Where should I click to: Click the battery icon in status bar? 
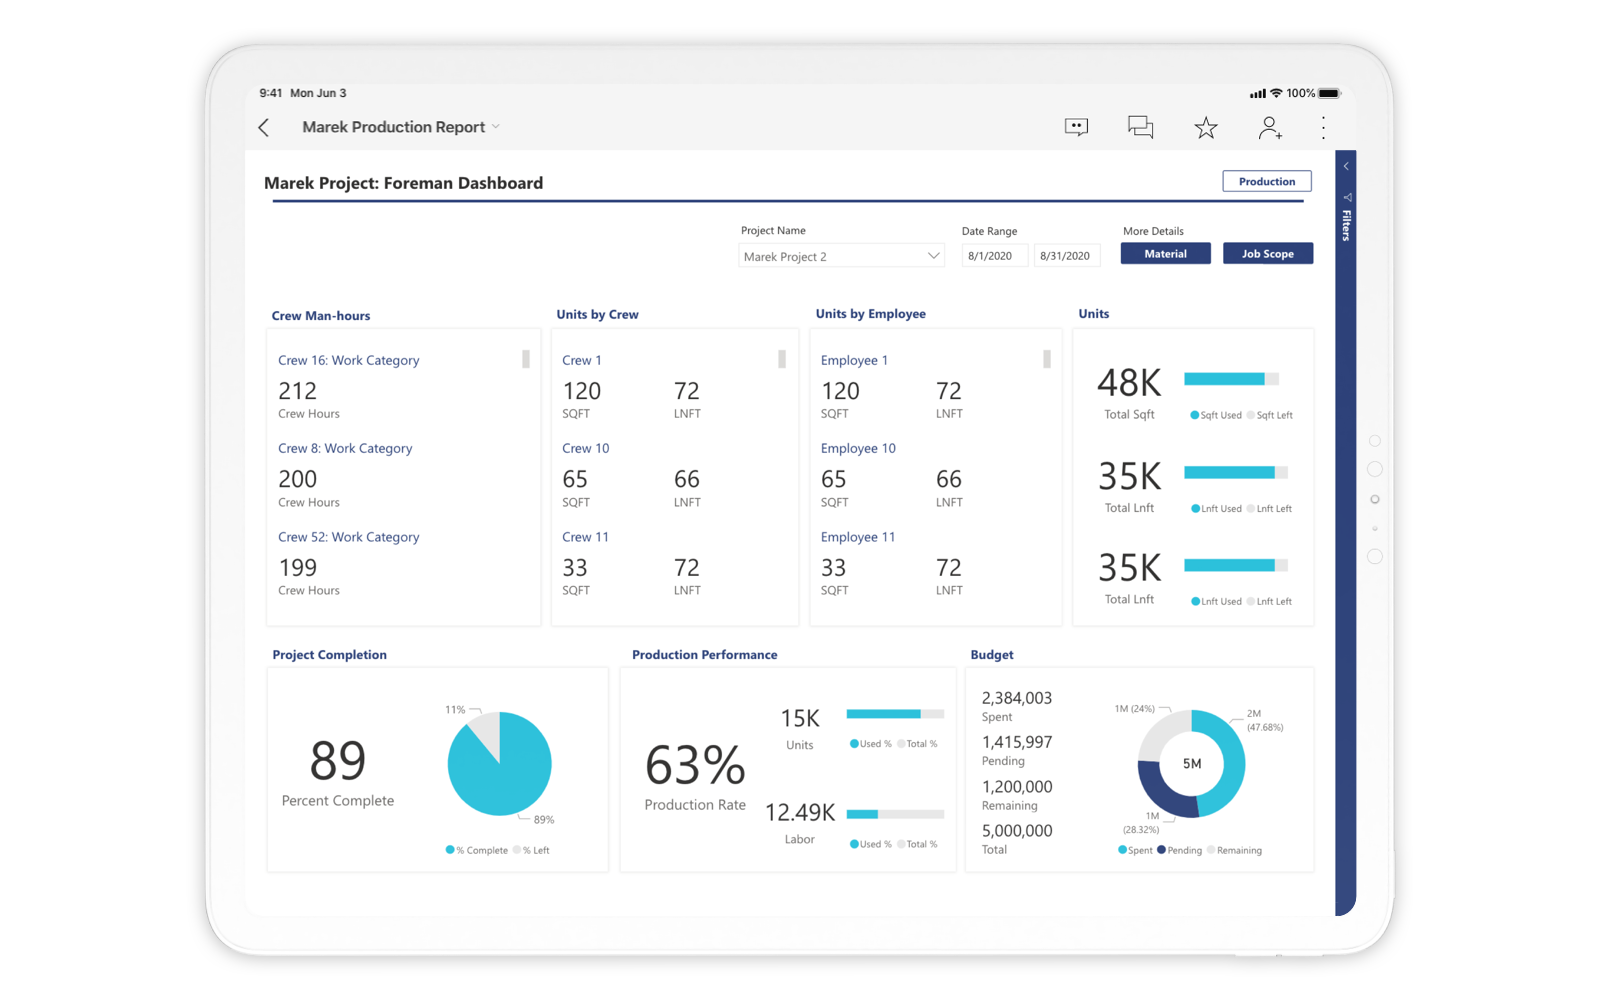click(1329, 93)
